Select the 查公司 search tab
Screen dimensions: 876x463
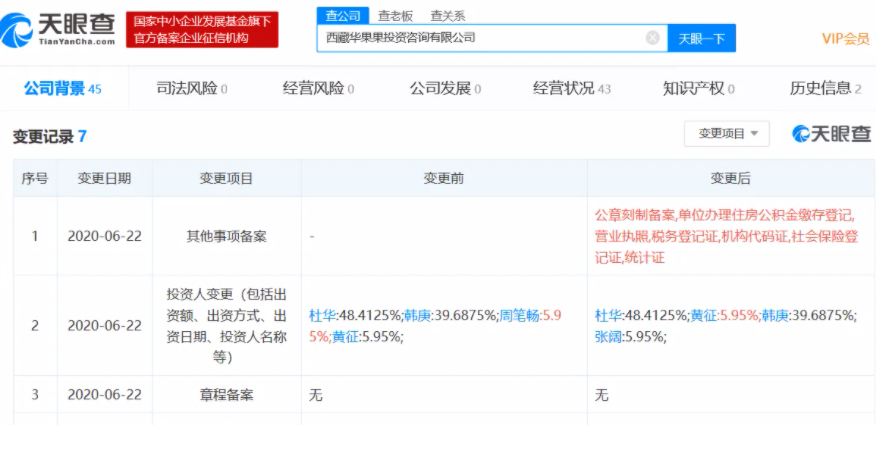coord(342,16)
